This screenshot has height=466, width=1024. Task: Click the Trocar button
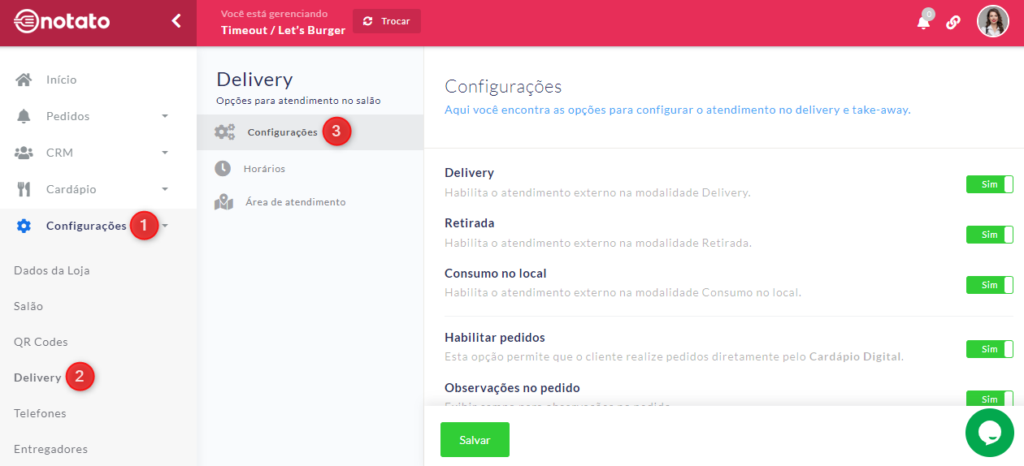pyautogui.click(x=387, y=21)
